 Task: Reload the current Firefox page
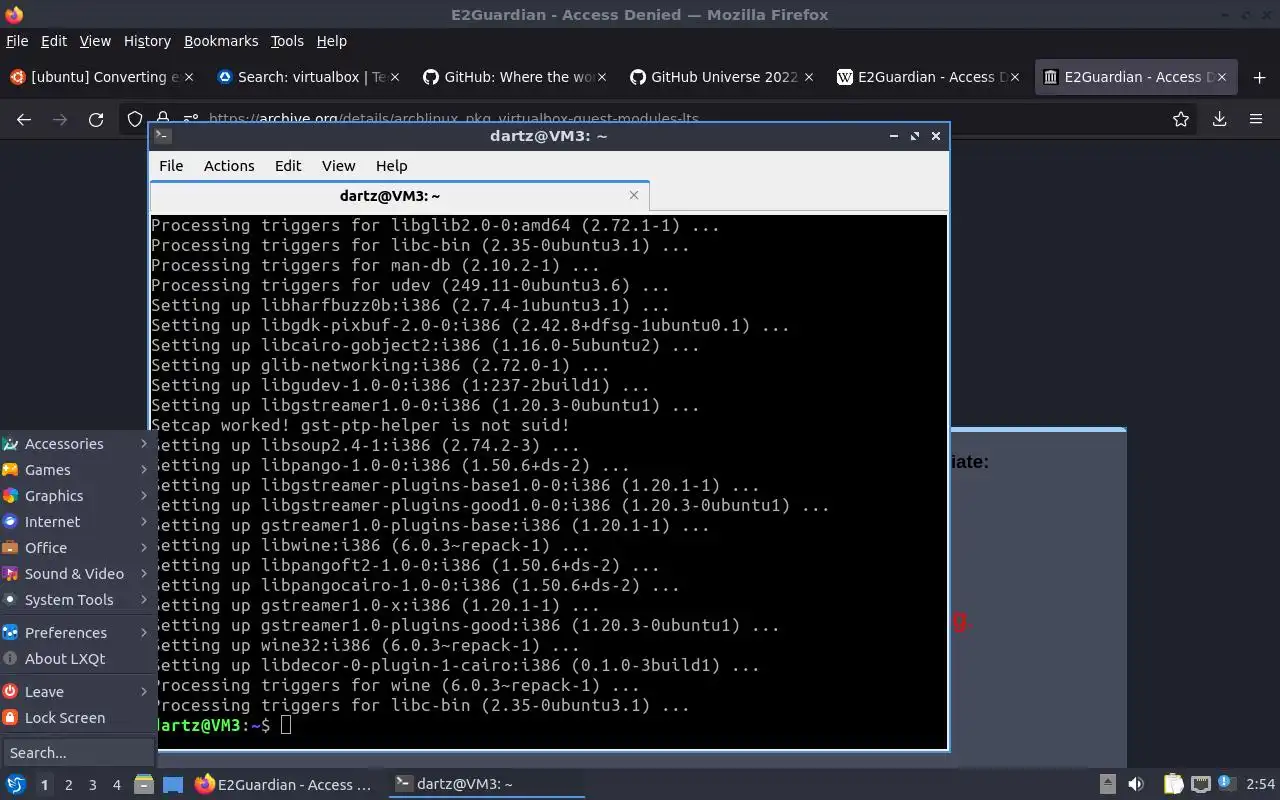tap(96, 119)
